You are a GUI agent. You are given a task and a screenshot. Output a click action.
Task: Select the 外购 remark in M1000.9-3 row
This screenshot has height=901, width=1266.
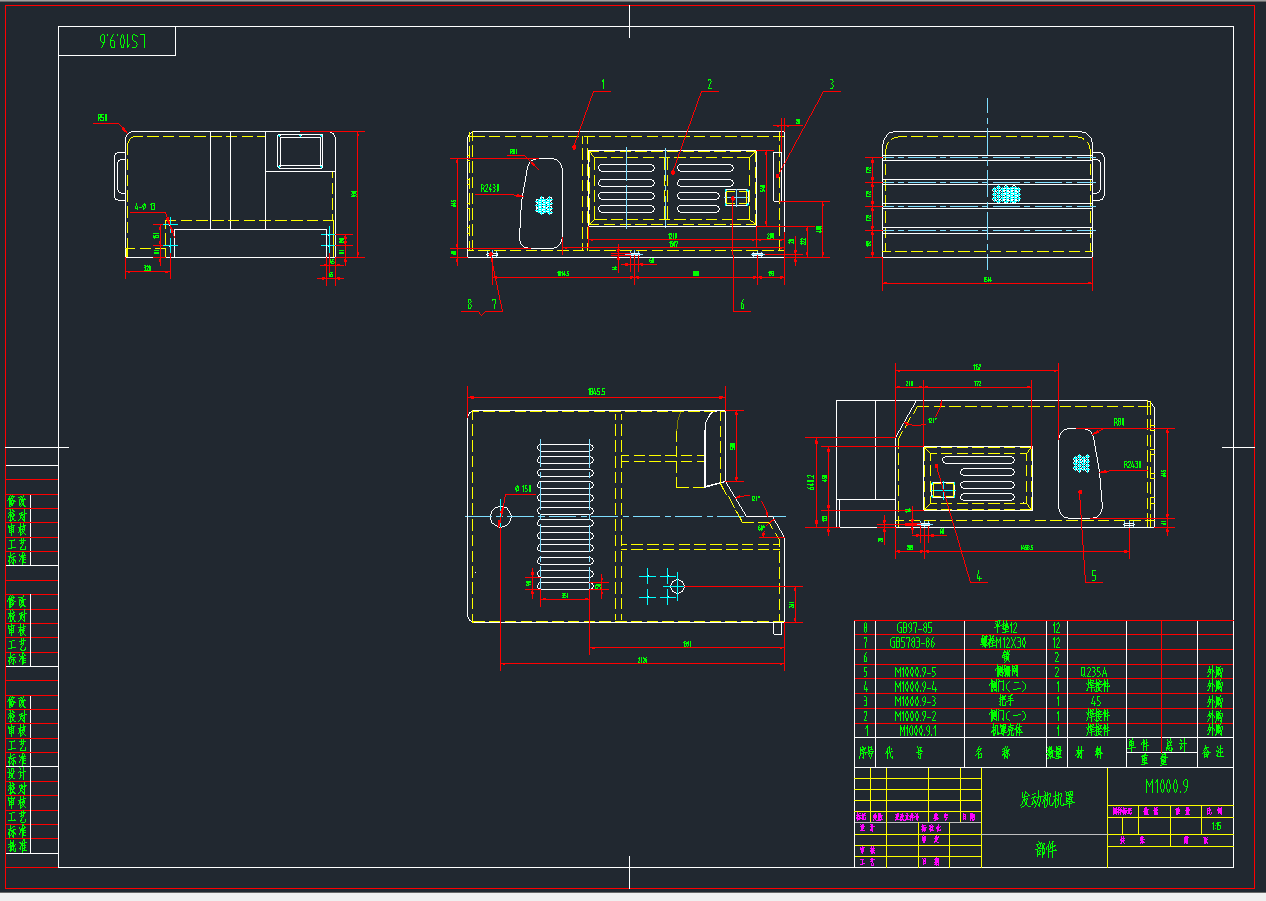click(1215, 701)
